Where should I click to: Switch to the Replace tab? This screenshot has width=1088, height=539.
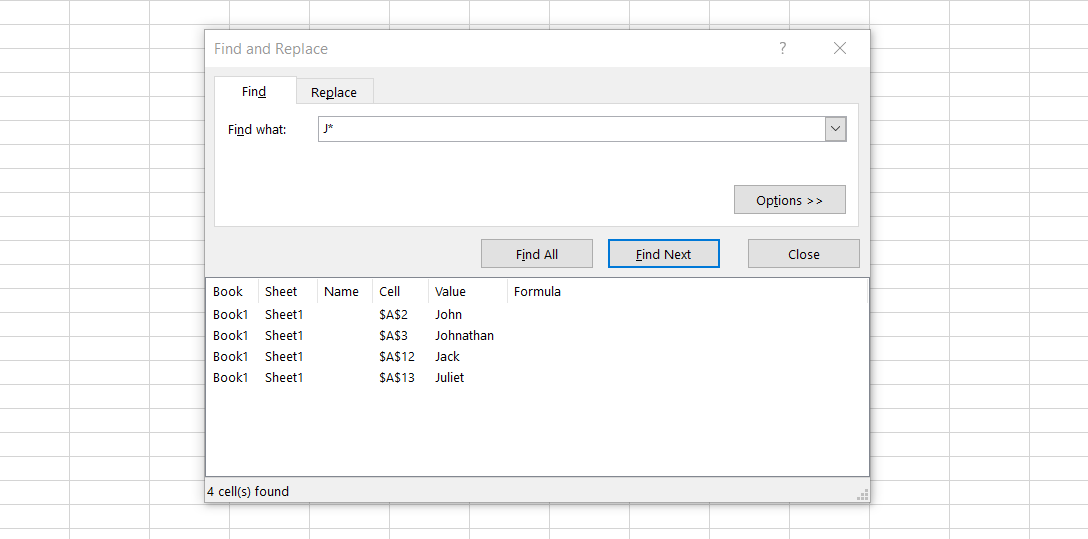334,92
